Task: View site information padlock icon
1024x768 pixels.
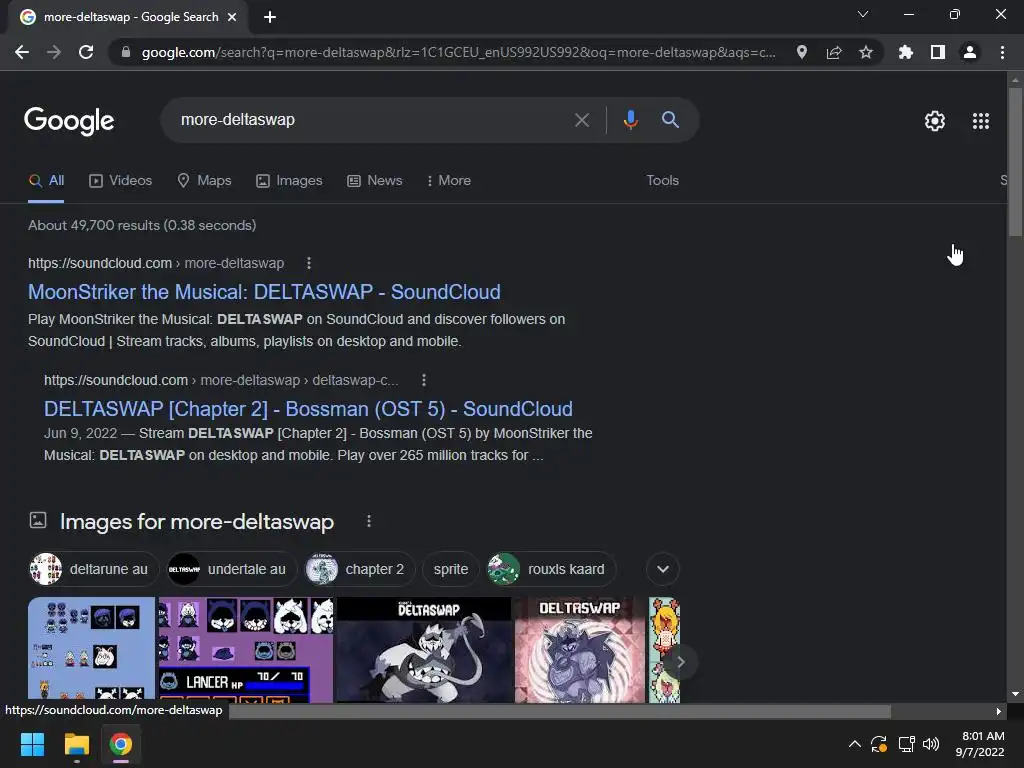Action: click(126, 52)
